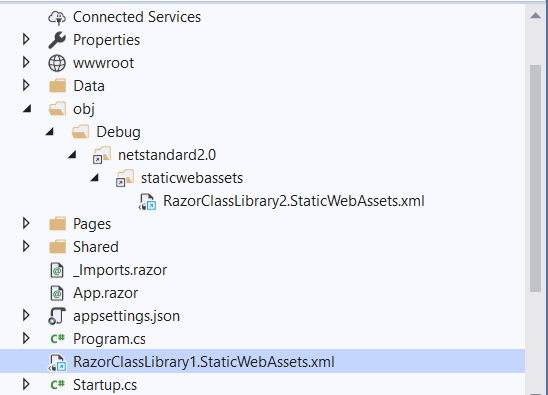Click the wwwroot globe icon
The width and height of the screenshot is (548, 395).
coord(57,63)
